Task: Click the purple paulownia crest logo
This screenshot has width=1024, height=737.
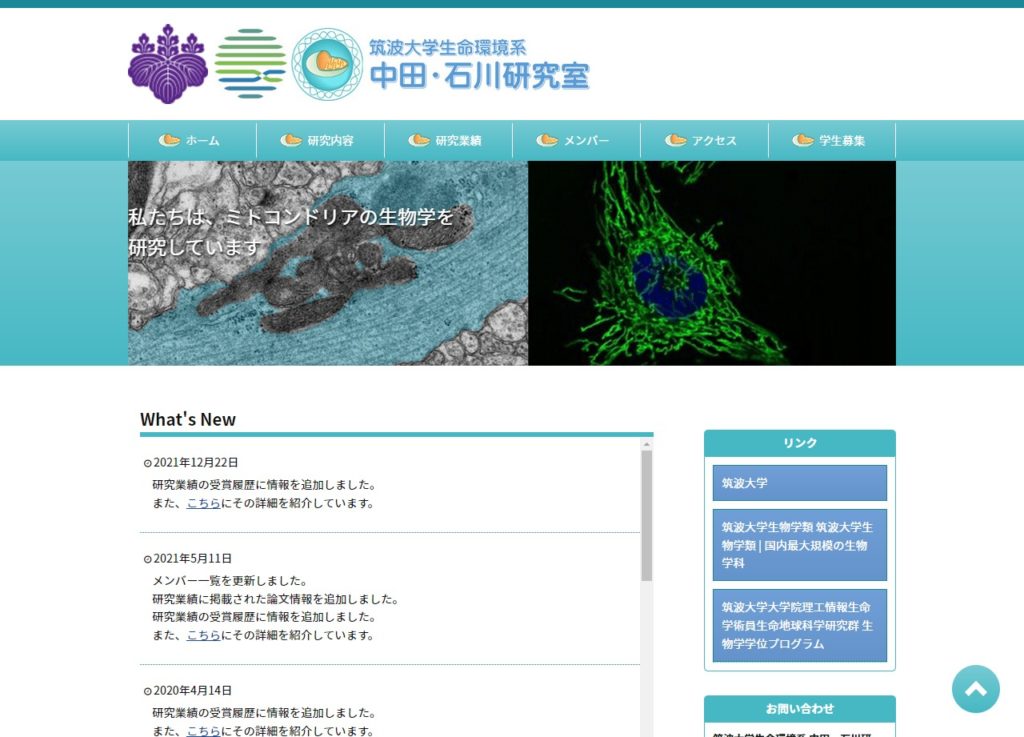Action: coord(168,64)
